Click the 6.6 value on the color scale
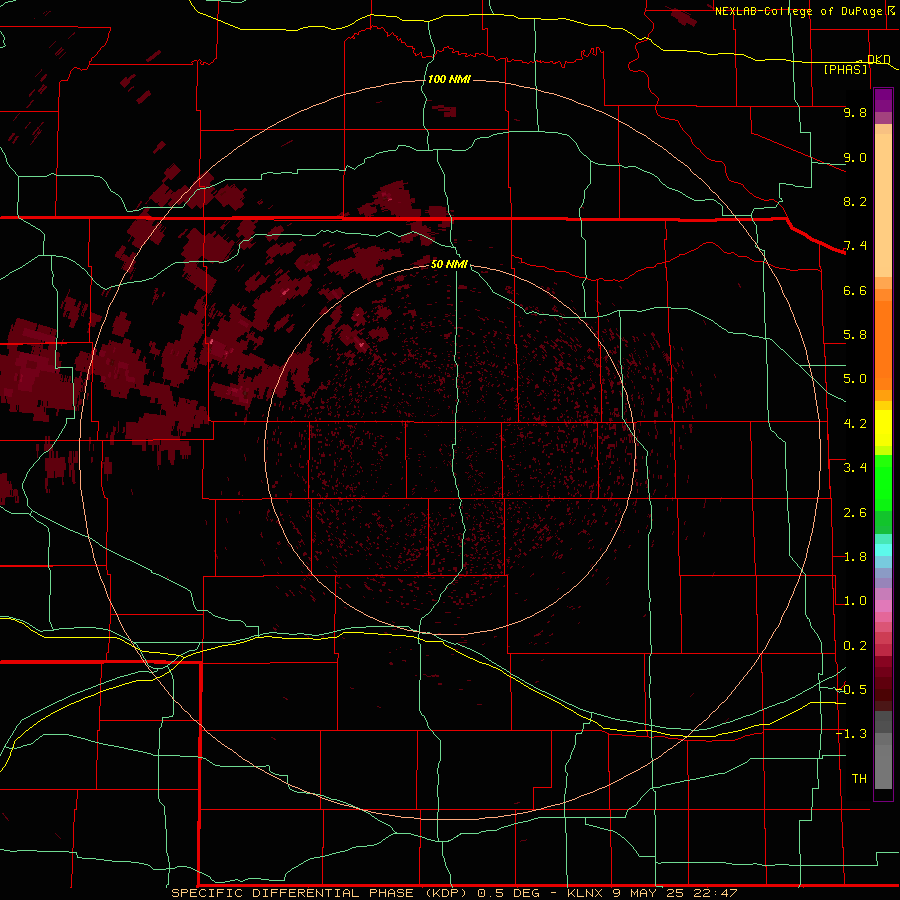The height and width of the screenshot is (900, 900). coord(855,290)
